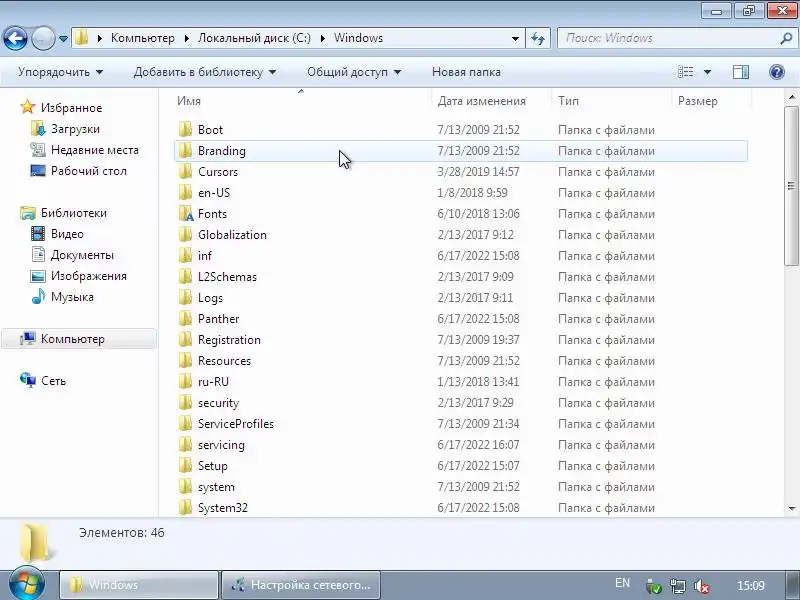This screenshot has height=600, width=800.
Task: Click the search Windows input field
Action: (668, 38)
